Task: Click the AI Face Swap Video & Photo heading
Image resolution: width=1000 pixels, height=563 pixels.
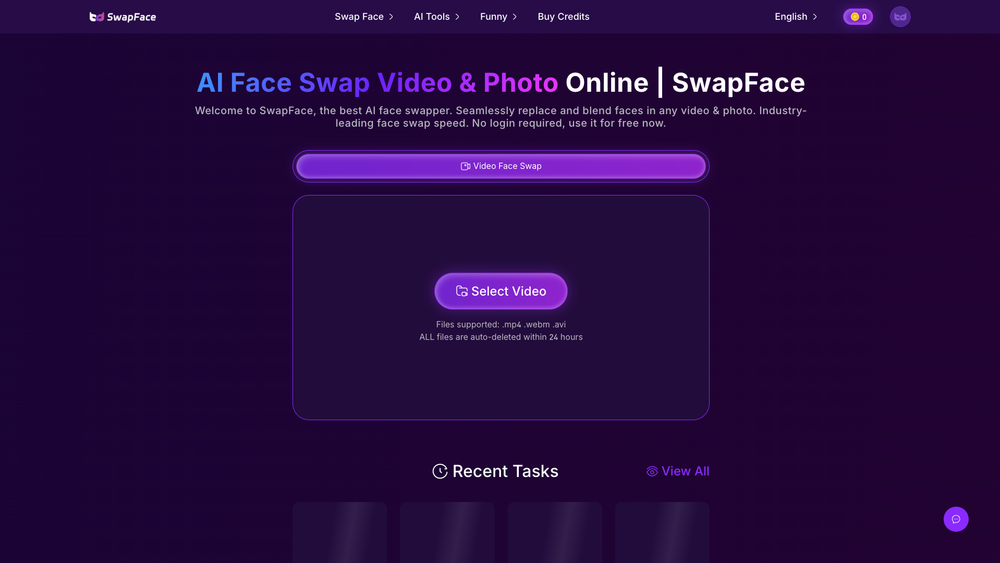Action: coord(377,83)
